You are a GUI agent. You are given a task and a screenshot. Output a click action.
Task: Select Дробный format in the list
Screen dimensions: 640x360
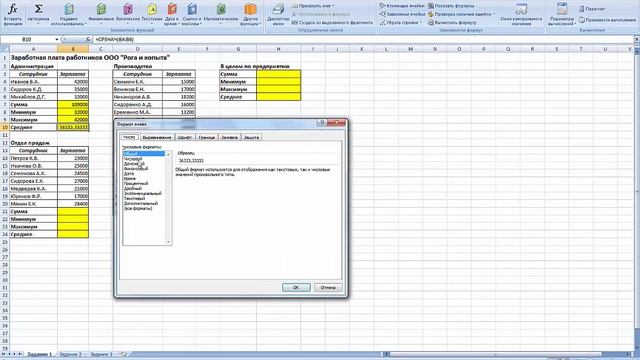click(x=133, y=188)
